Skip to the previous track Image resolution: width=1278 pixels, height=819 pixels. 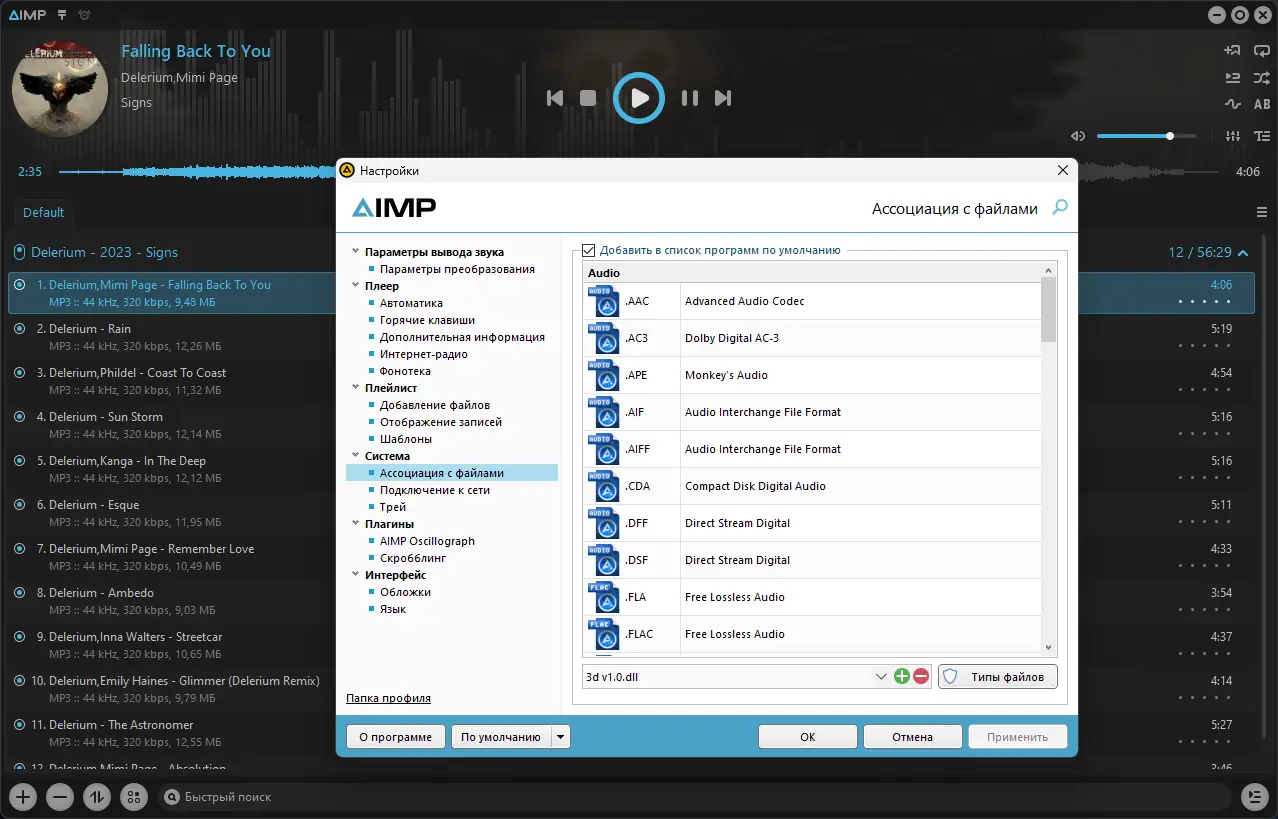click(555, 98)
